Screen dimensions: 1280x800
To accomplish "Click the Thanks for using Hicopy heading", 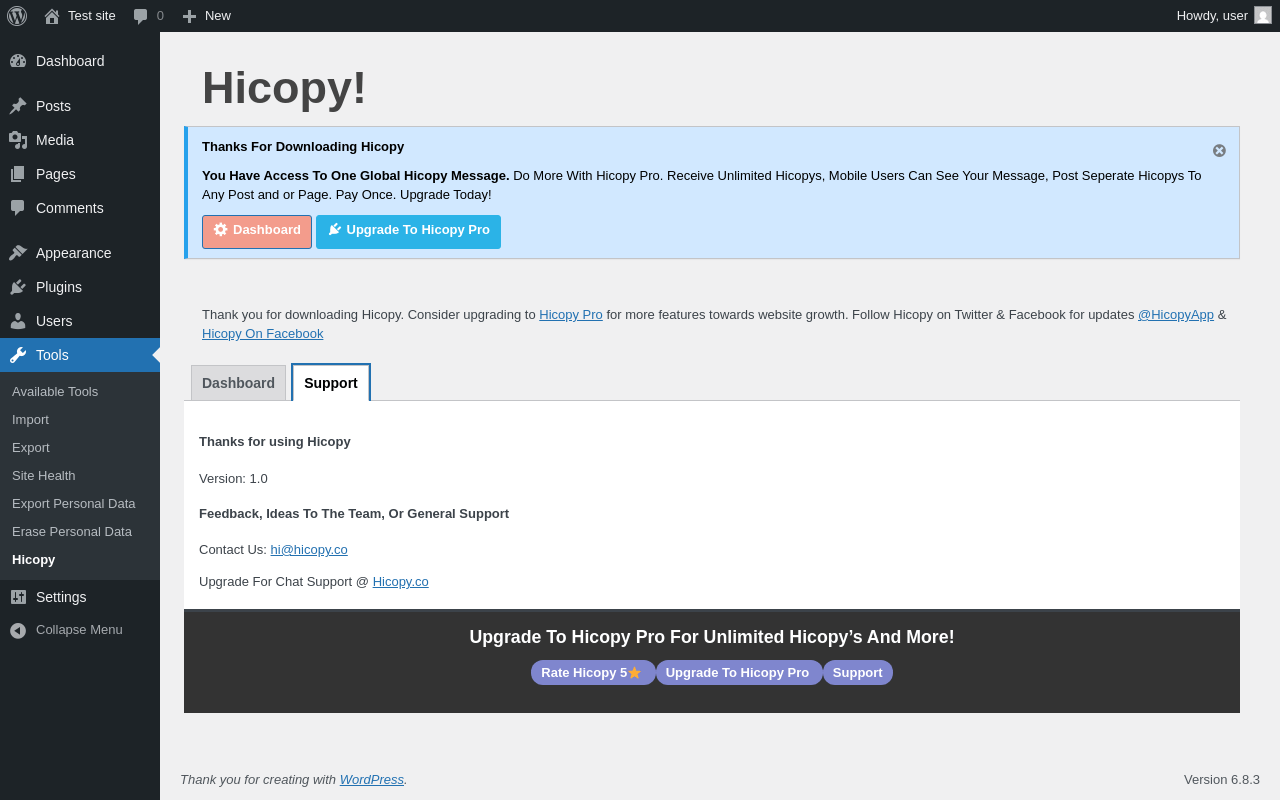I will pos(275,441).
